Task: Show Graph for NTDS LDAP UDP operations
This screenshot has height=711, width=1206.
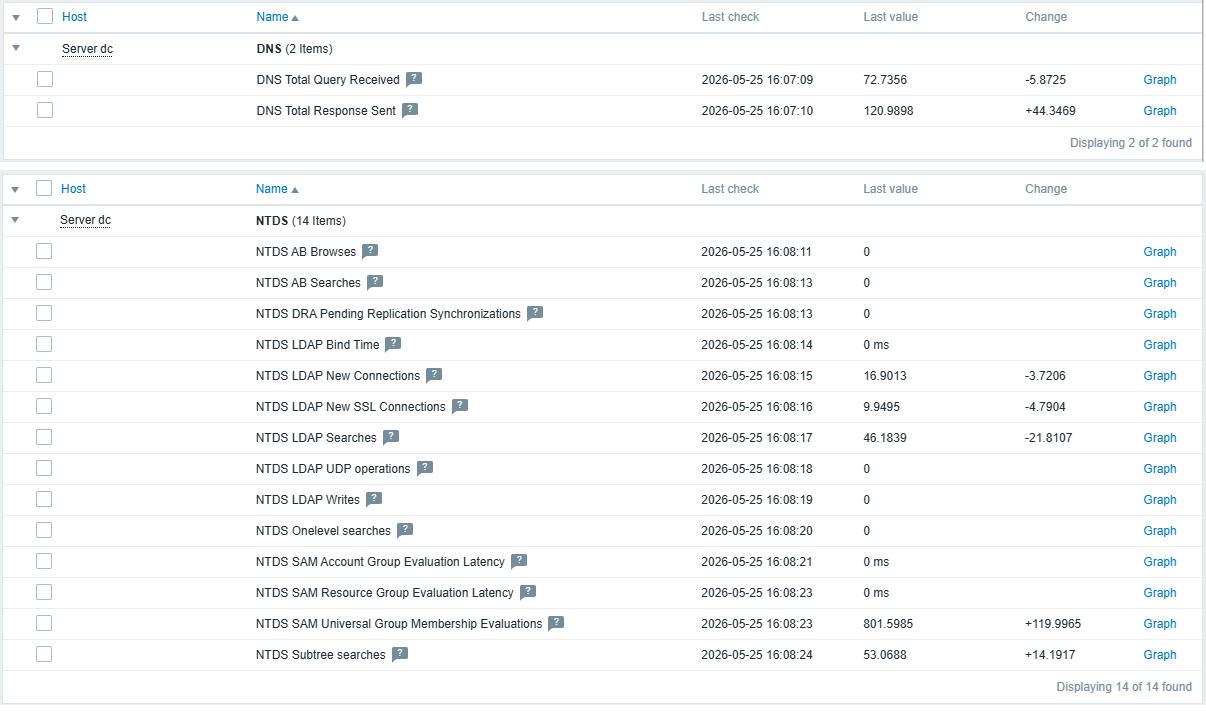Action: [1160, 469]
